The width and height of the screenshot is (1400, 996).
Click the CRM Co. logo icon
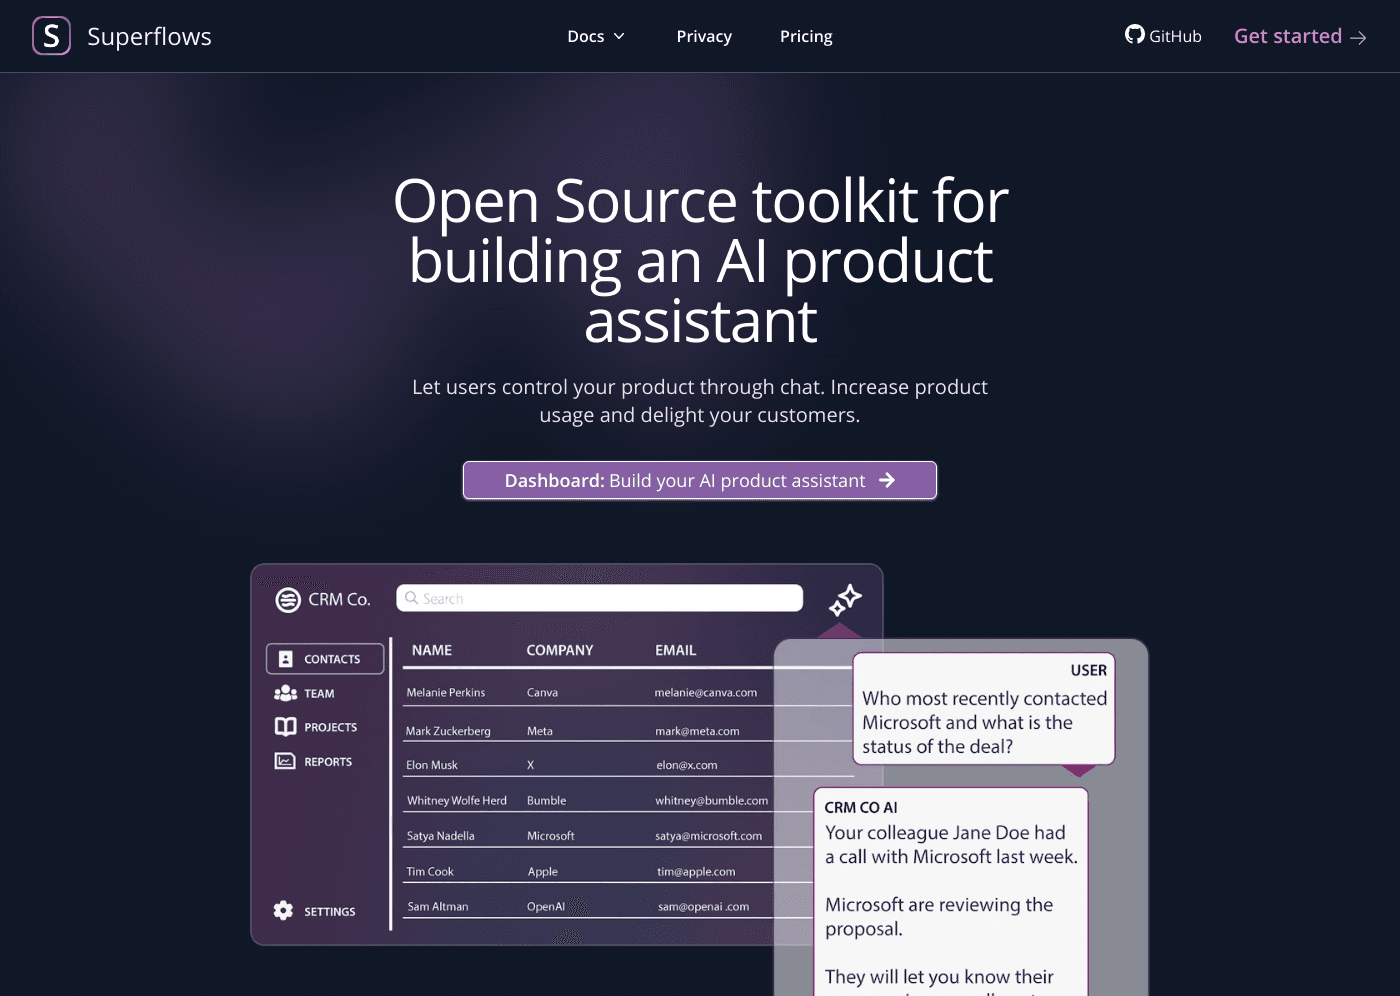click(x=288, y=600)
